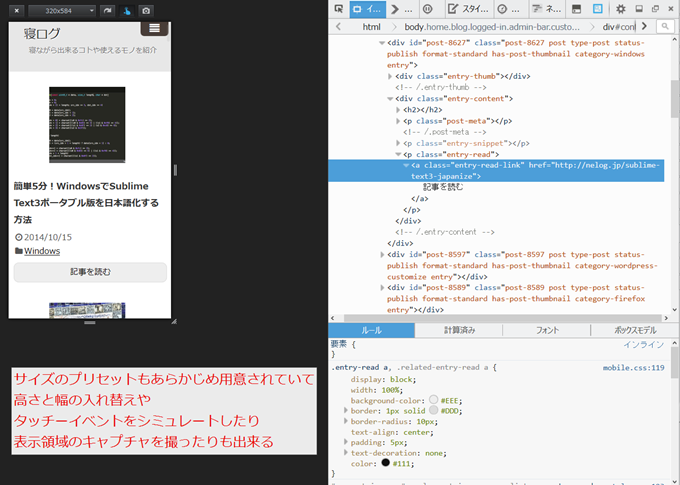The width and height of the screenshot is (680, 485).
Task: Click the HTML search field
Action: [665, 27]
